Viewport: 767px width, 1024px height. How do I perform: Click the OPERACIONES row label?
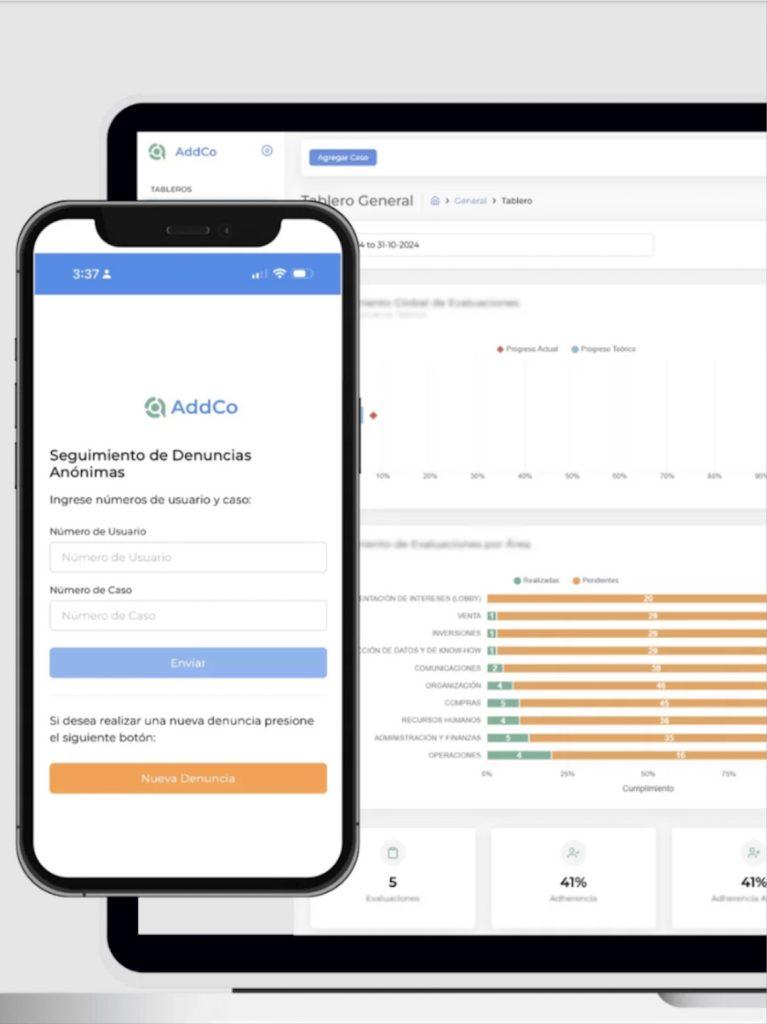(x=454, y=756)
